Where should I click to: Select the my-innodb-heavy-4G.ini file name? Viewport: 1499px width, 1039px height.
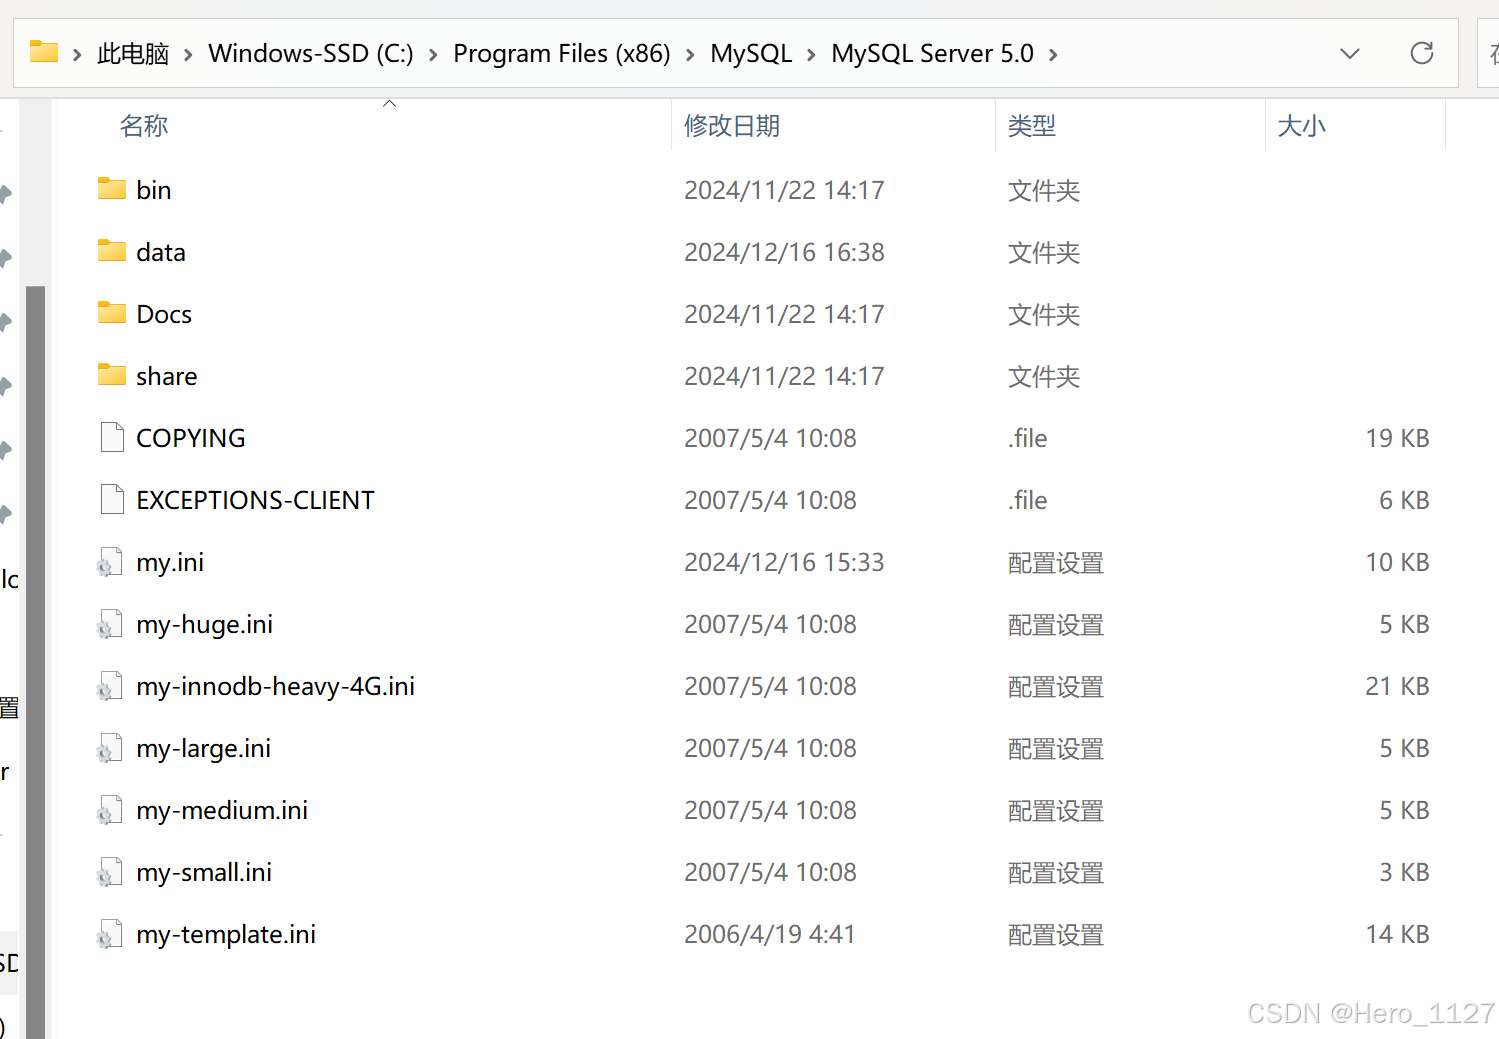pos(276,686)
